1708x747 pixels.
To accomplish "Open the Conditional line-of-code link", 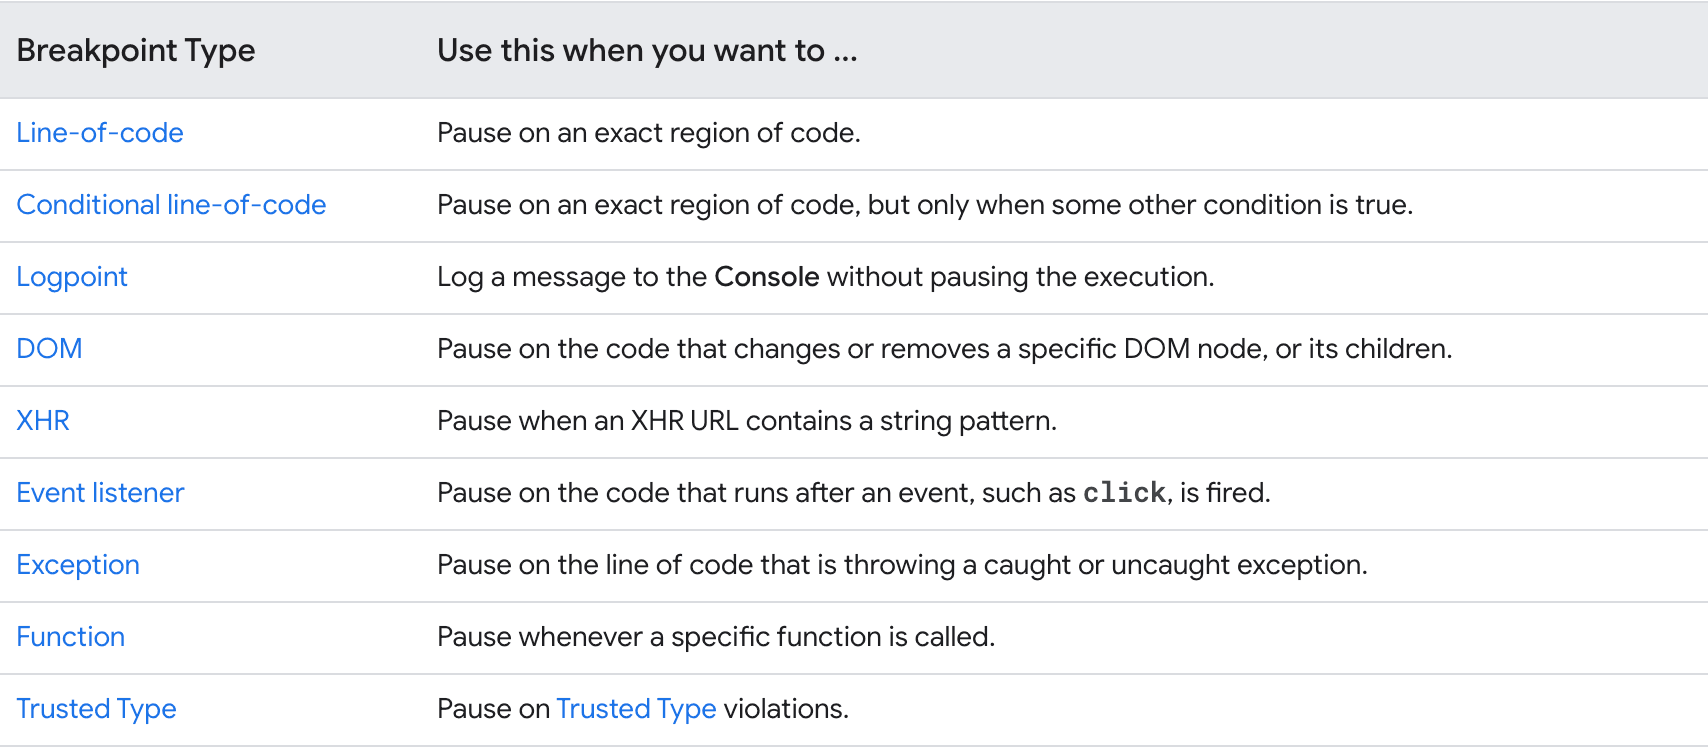I will coord(171,205).
